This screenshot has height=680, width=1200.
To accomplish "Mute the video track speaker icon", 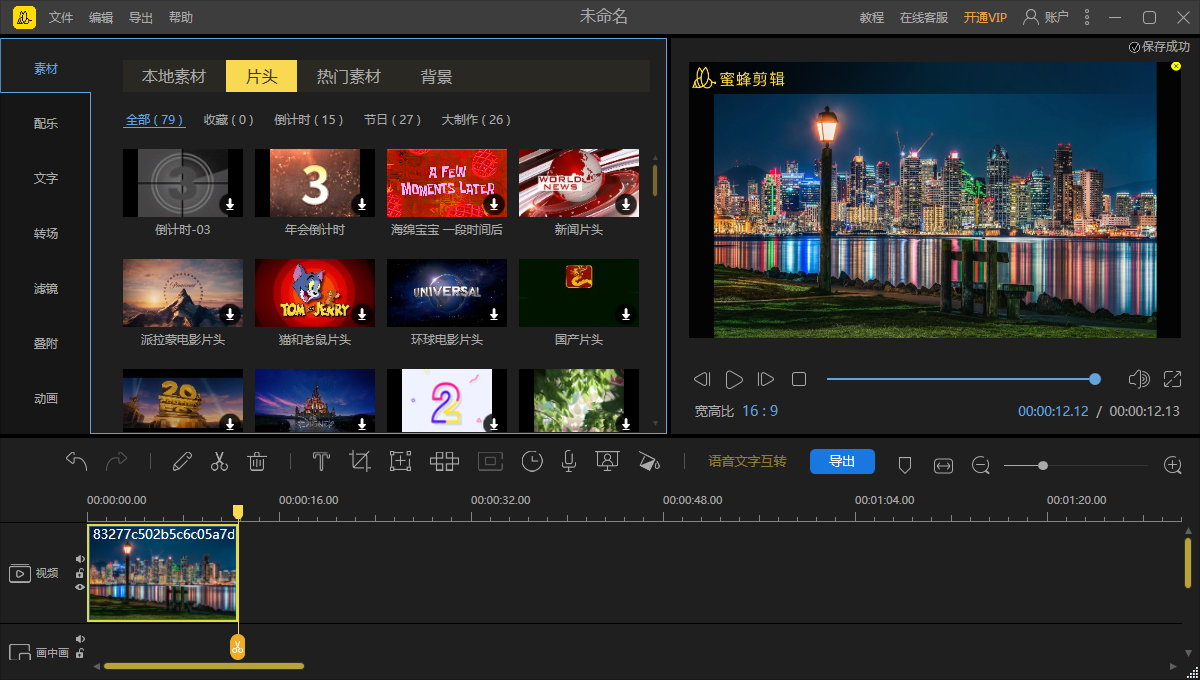I will [x=80, y=559].
